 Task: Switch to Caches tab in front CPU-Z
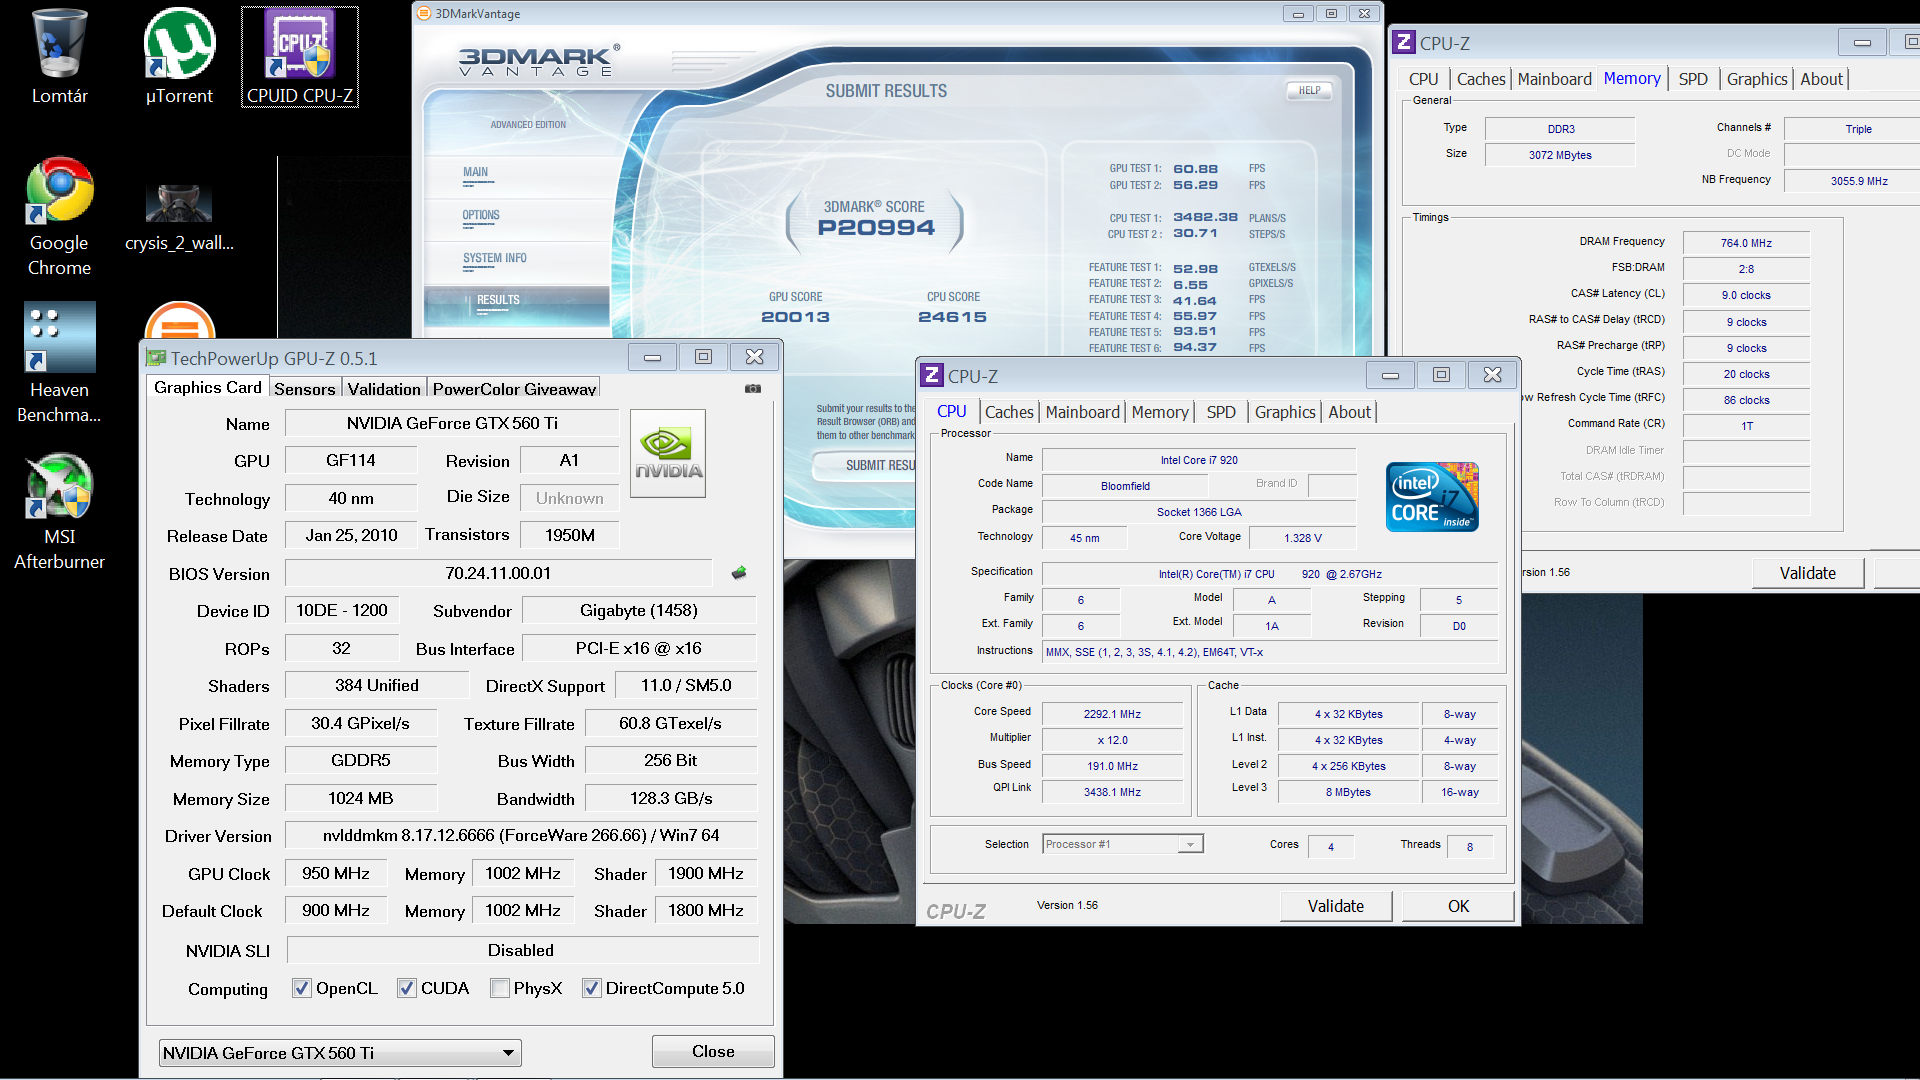[1009, 412]
